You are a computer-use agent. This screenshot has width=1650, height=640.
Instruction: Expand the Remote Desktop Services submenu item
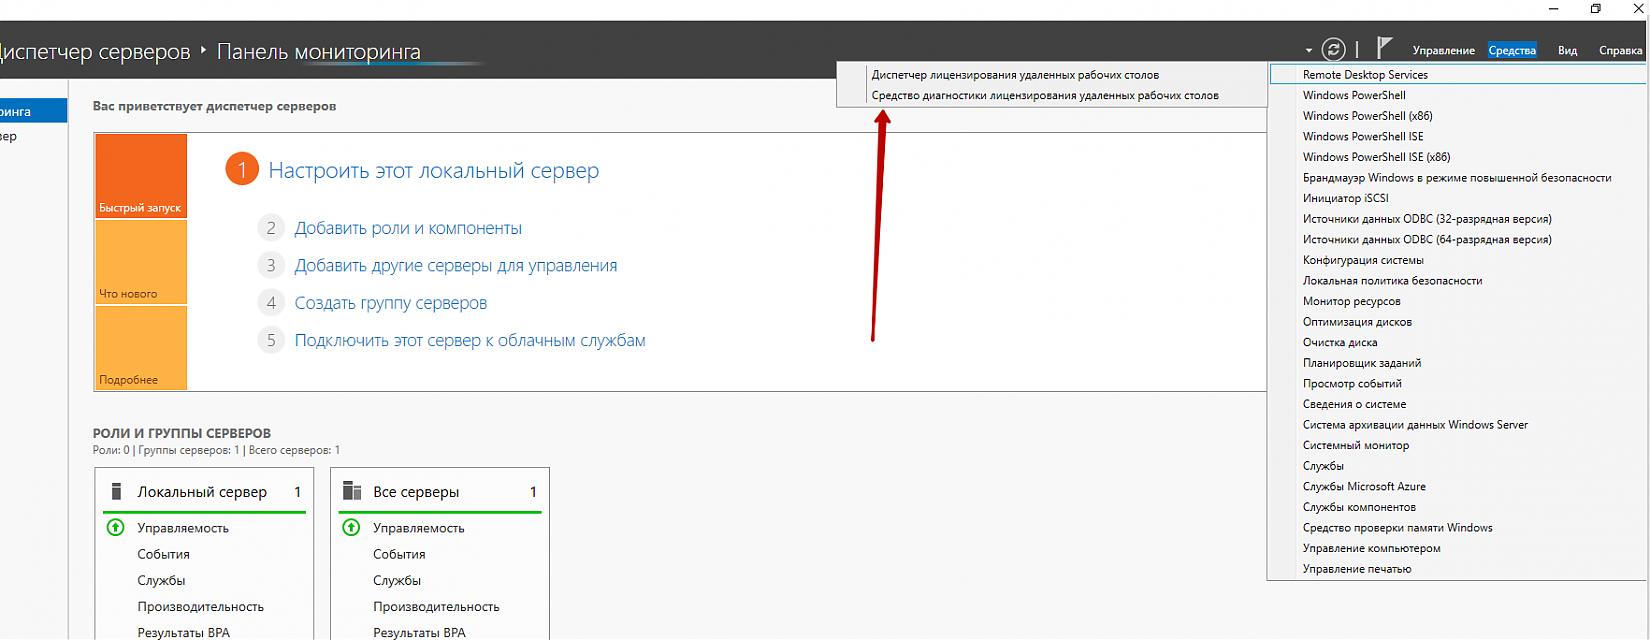point(1365,75)
